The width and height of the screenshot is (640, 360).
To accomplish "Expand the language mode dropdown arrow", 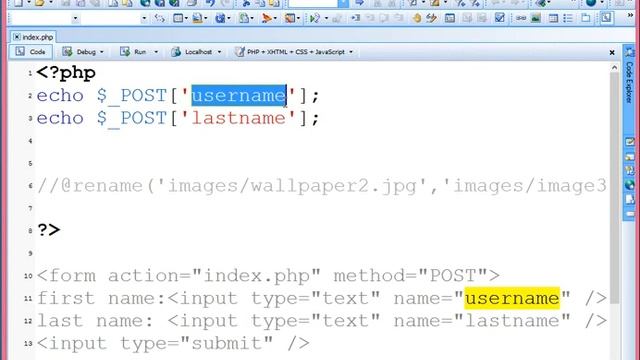I will pos(351,52).
